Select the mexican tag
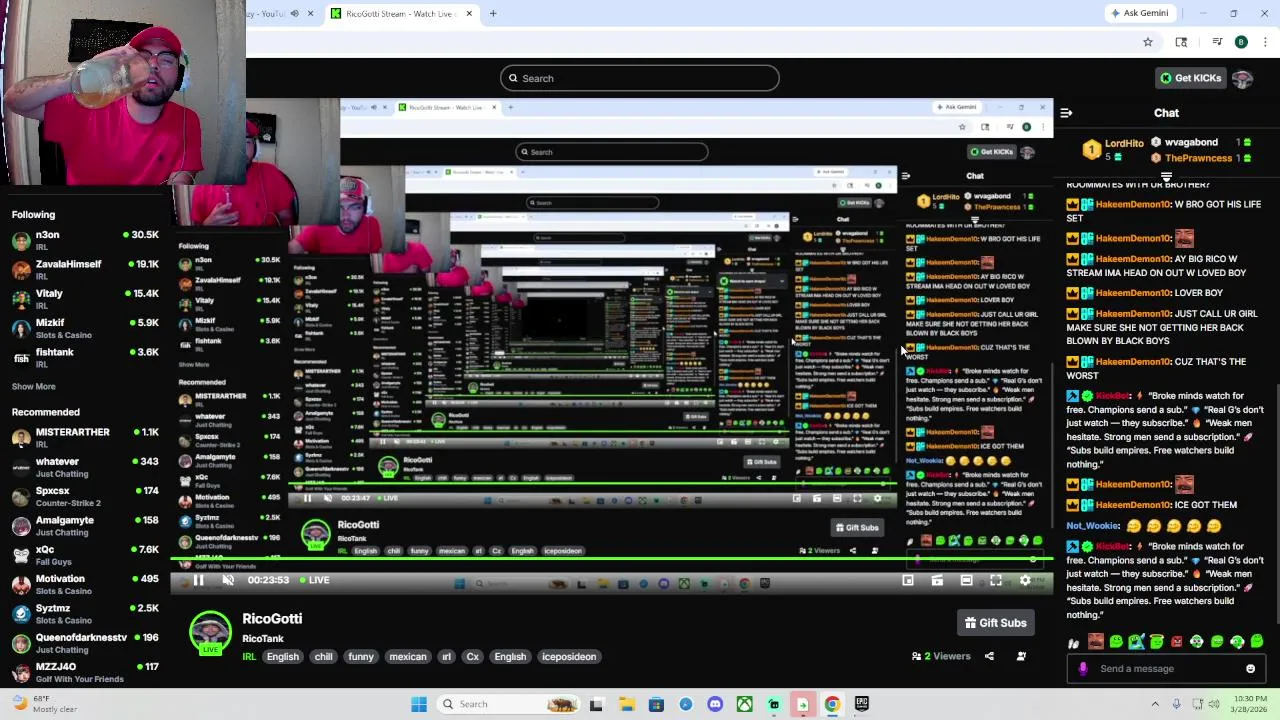This screenshot has width=1280, height=720. 408,657
